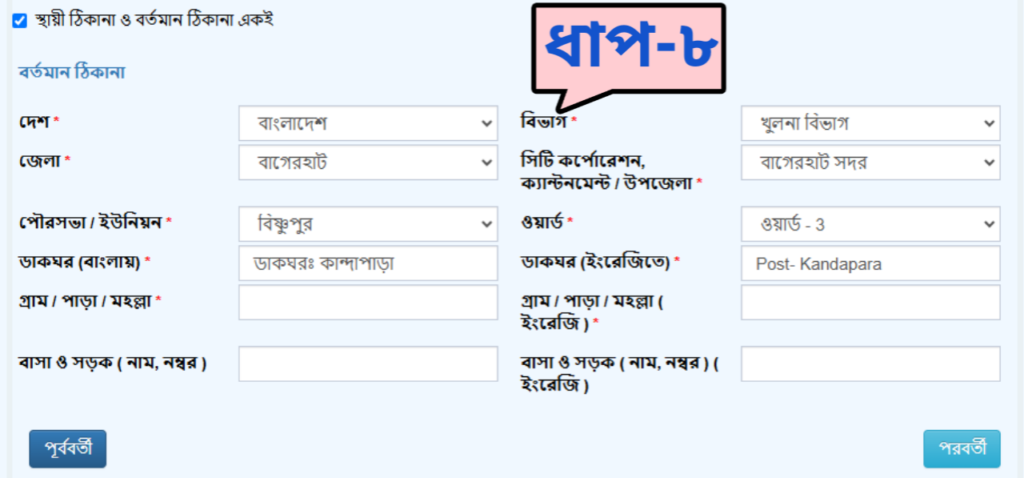
Task: Click the chevron arrow of the ওয়ার্ড dropdown
Action: [x=987, y=225]
